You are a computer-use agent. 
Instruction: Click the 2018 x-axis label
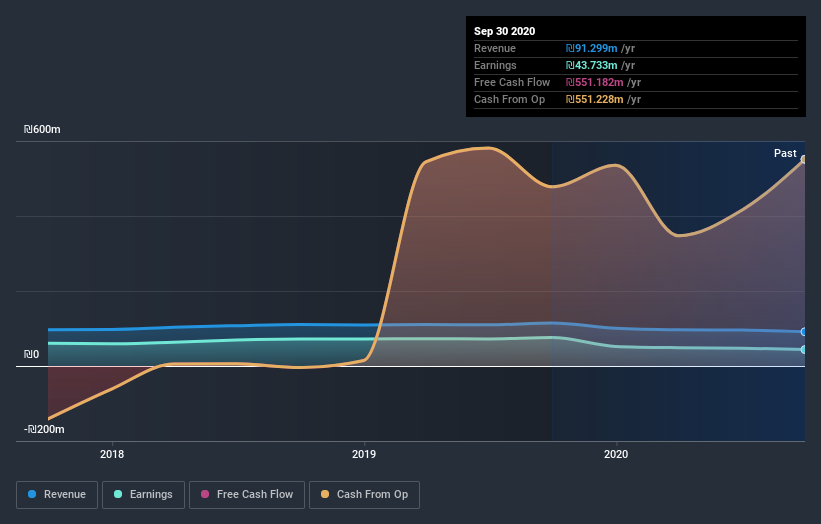[x=112, y=454]
